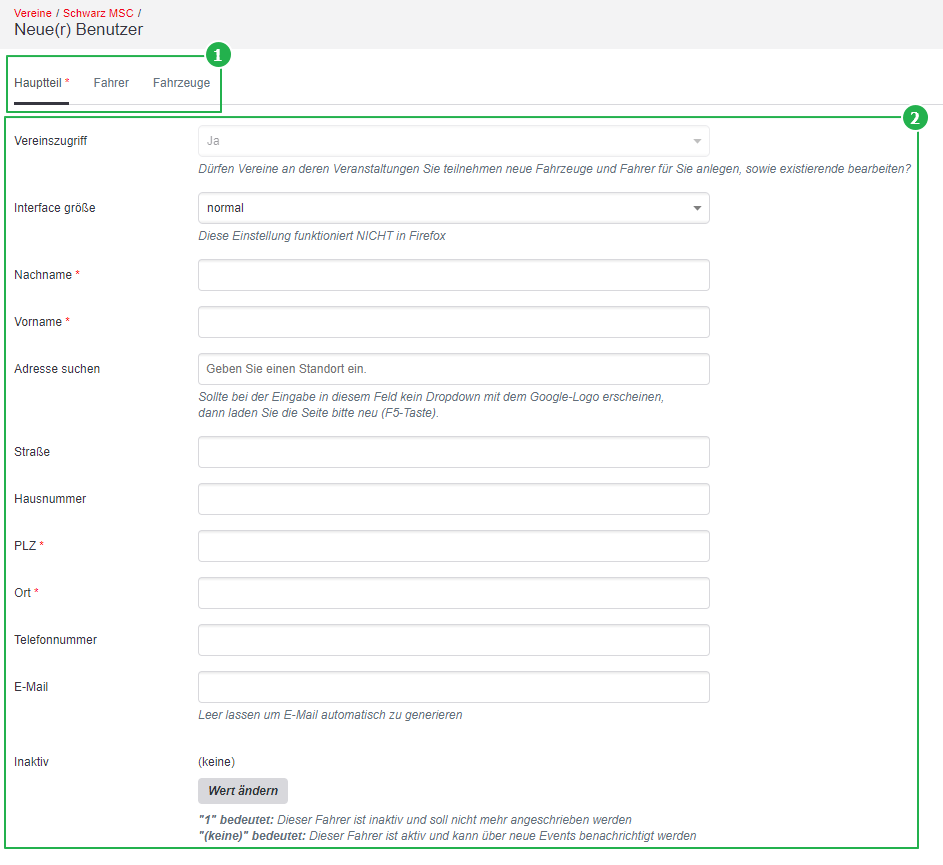Click the Straße label
This screenshot has width=943, height=865.
[x=32, y=452]
